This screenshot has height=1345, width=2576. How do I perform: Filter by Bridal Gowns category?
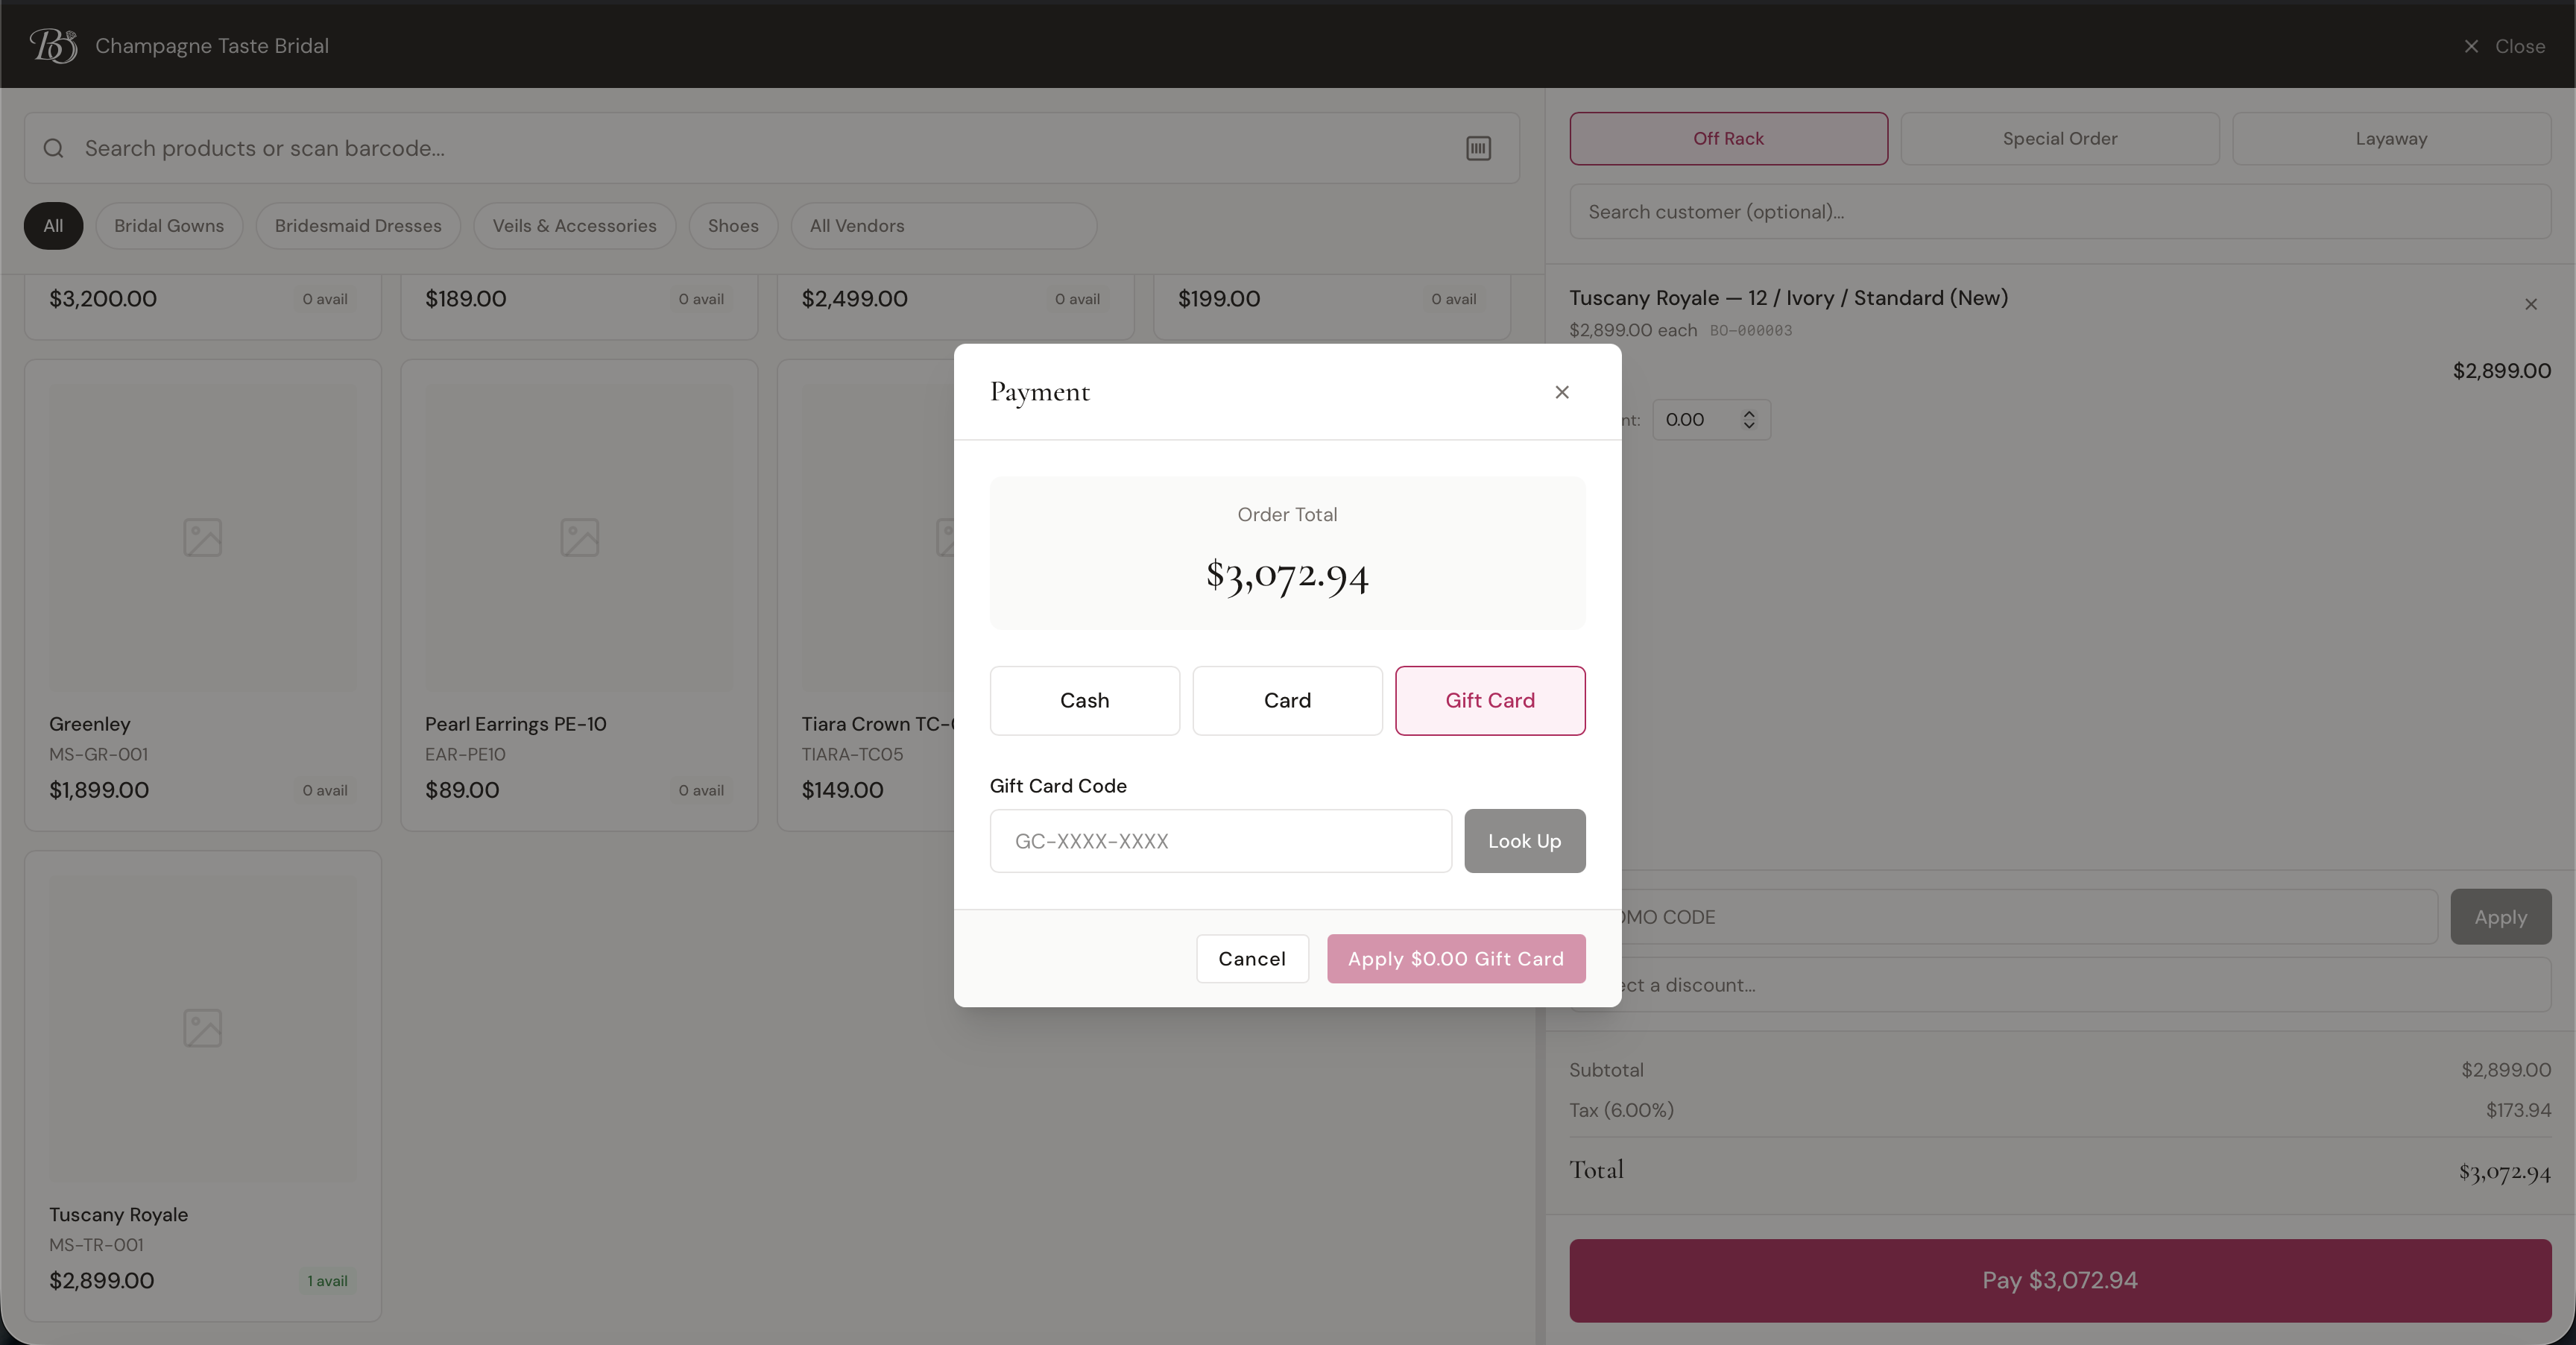[x=169, y=226]
